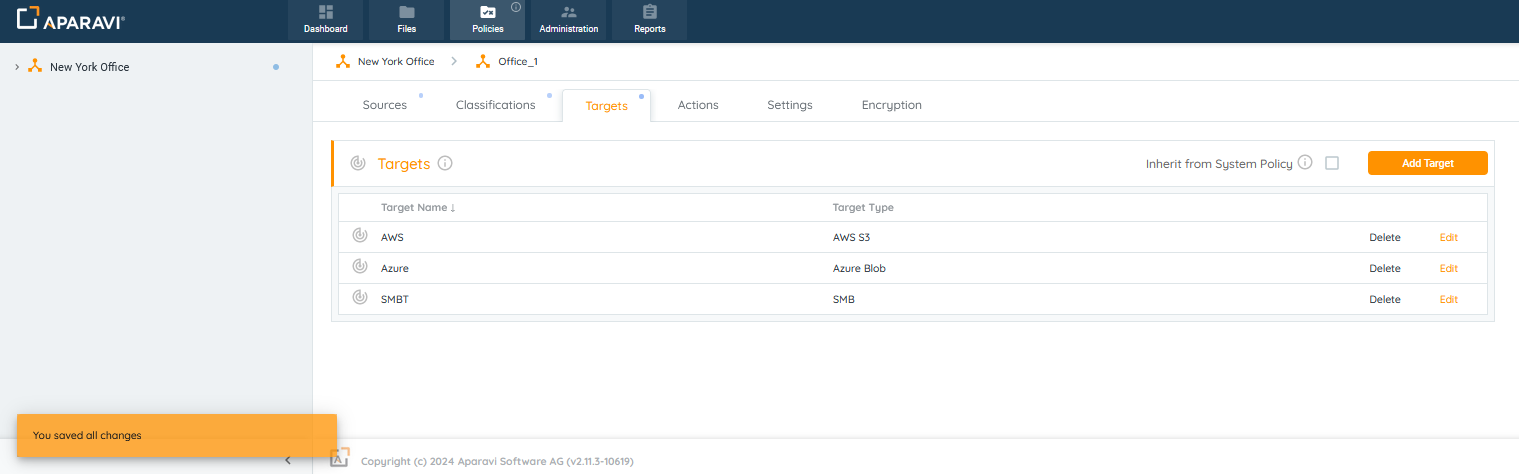Edit the SMBT target
The height and width of the screenshot is (474, 1519).
(x=1448, y=299)
